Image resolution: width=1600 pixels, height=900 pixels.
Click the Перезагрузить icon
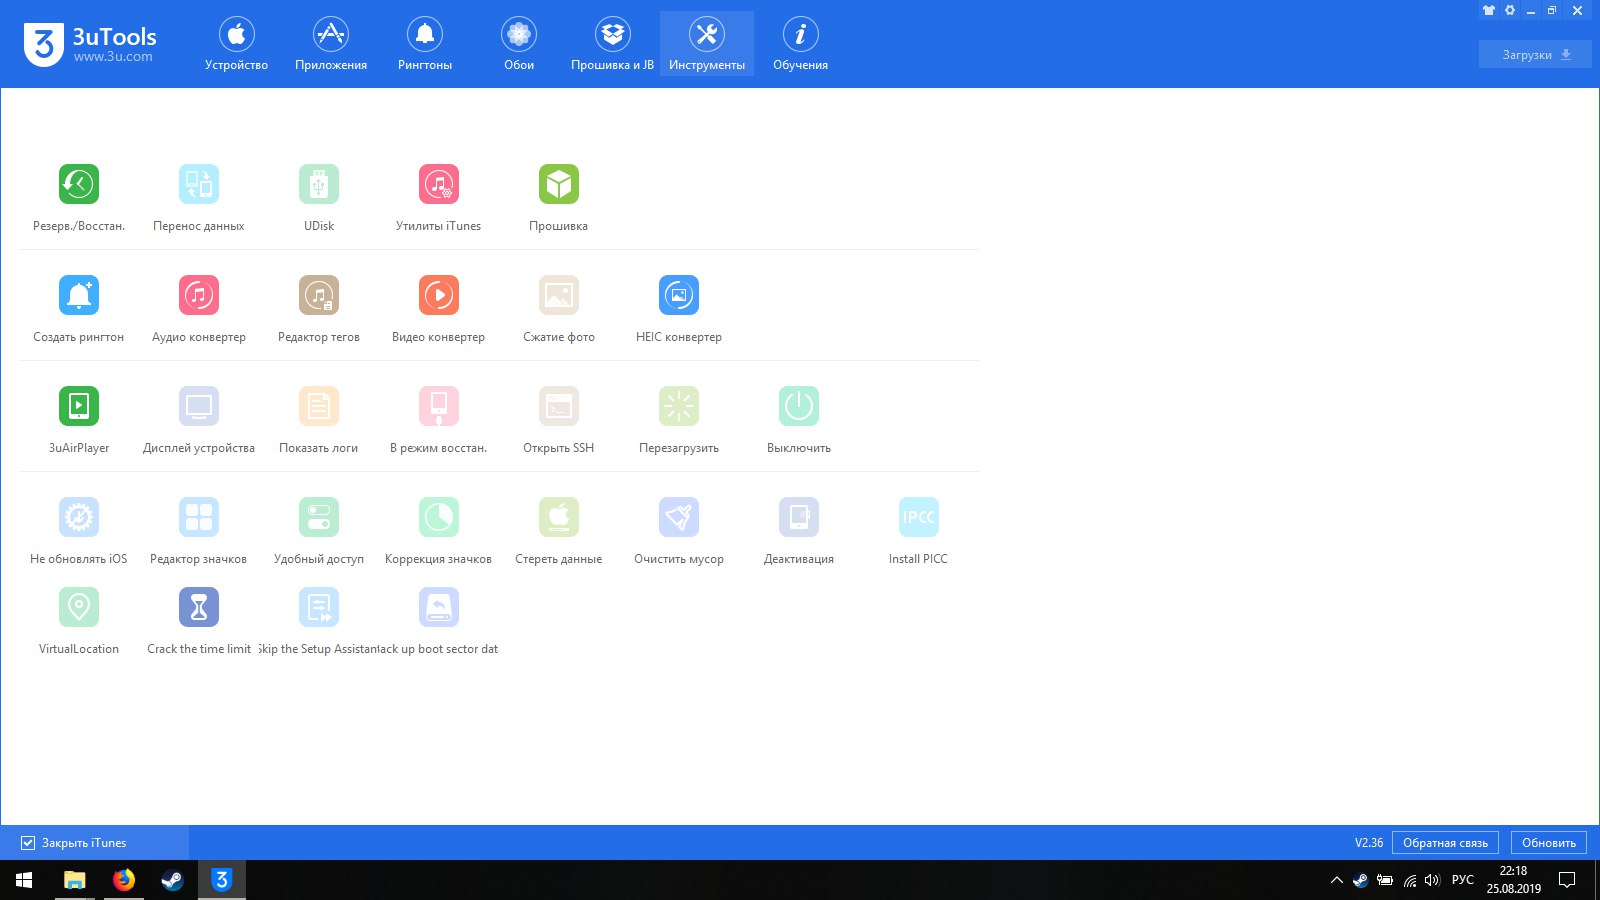click(x=679, y=406)
